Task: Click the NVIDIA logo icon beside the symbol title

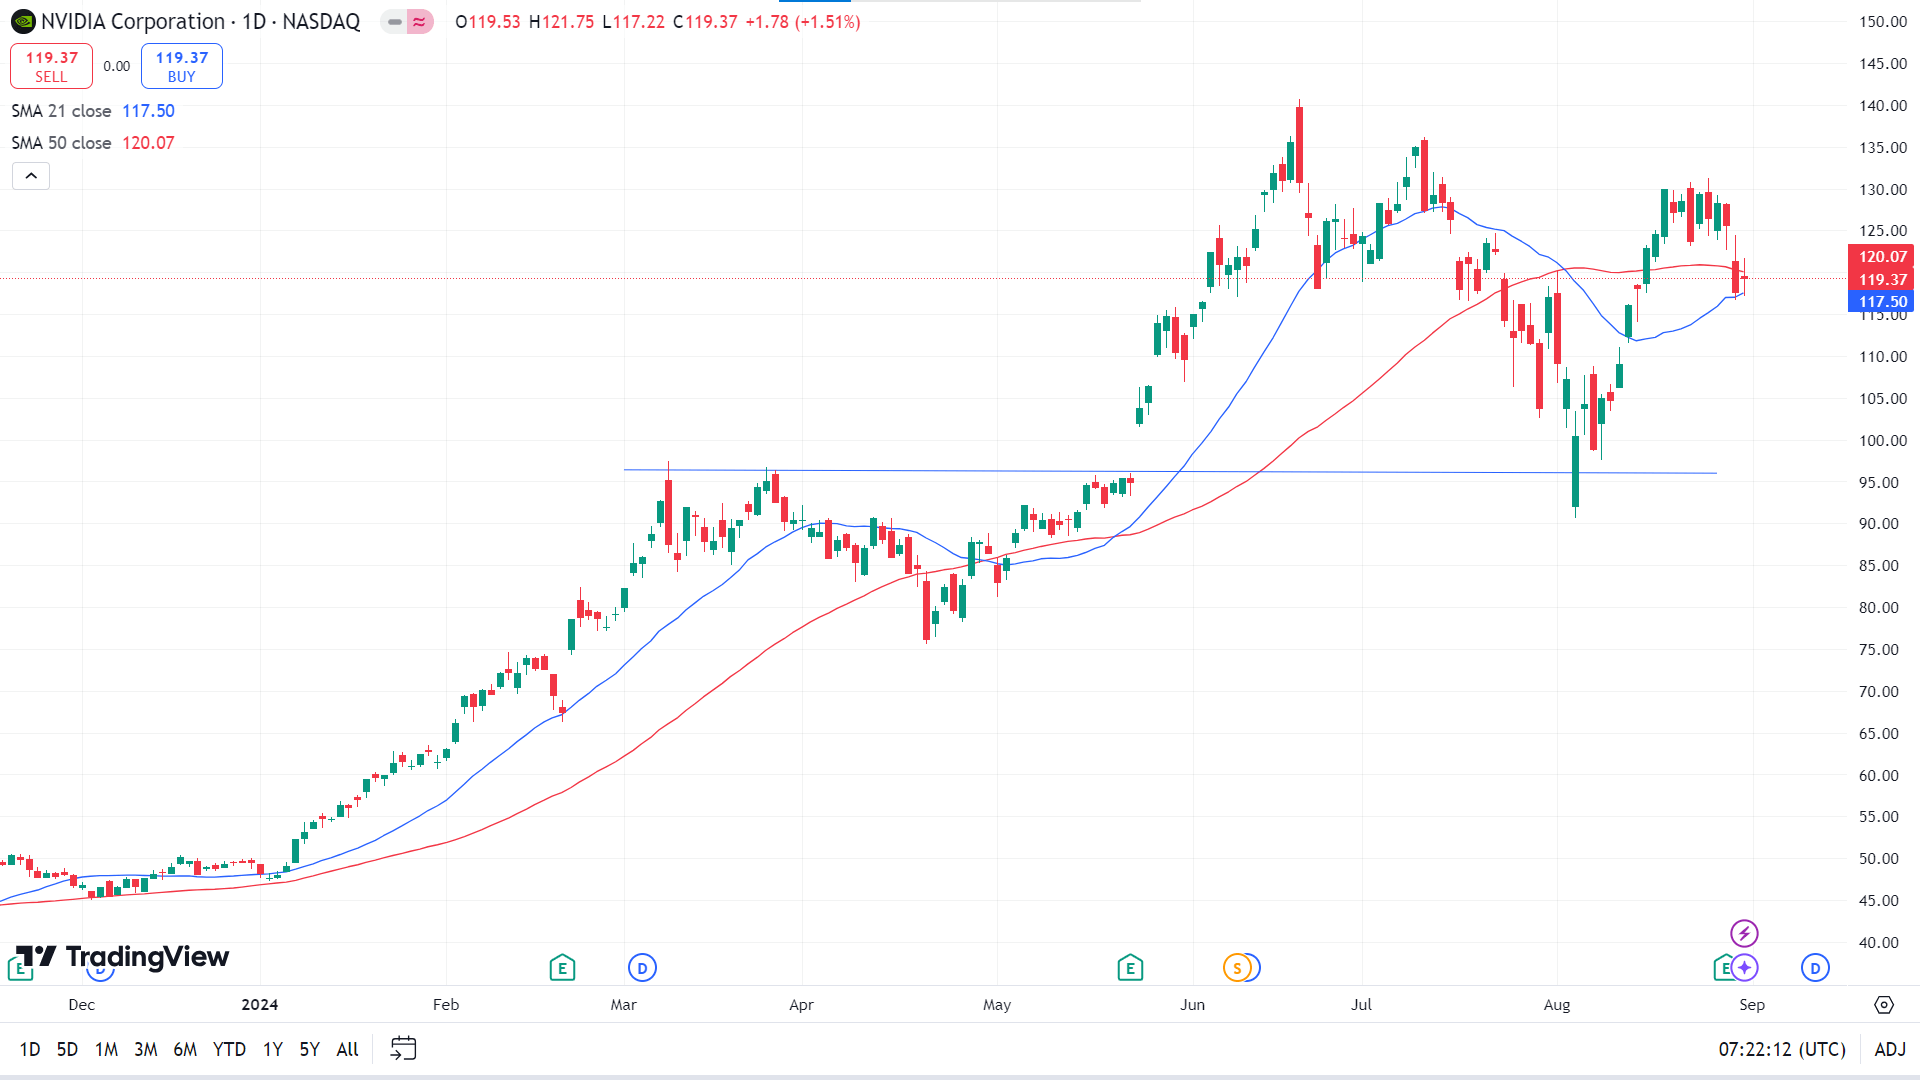Action: 23,22
